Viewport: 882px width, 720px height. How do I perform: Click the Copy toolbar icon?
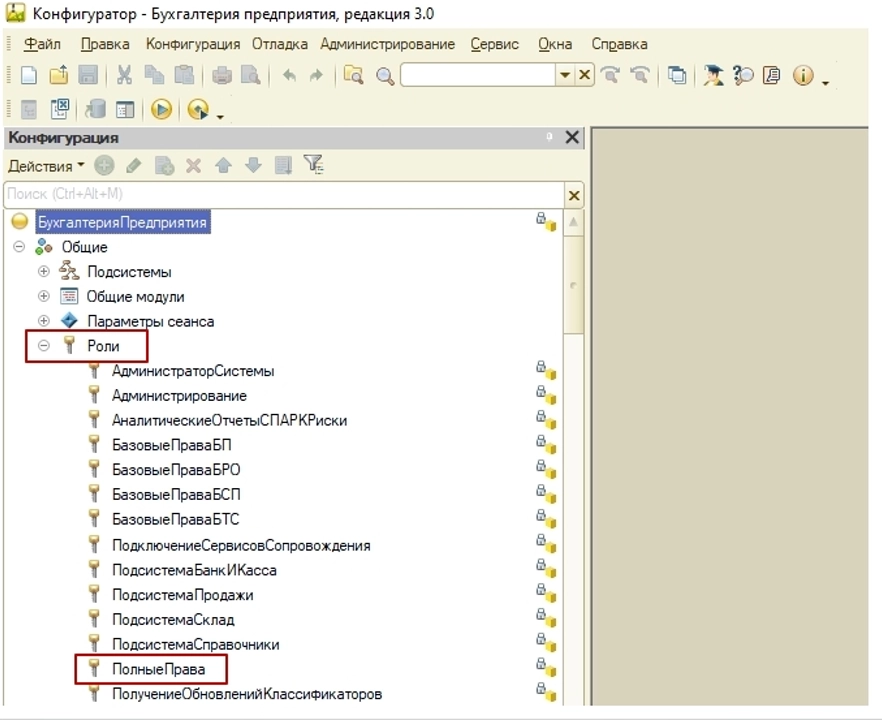(x=154, y=75)
